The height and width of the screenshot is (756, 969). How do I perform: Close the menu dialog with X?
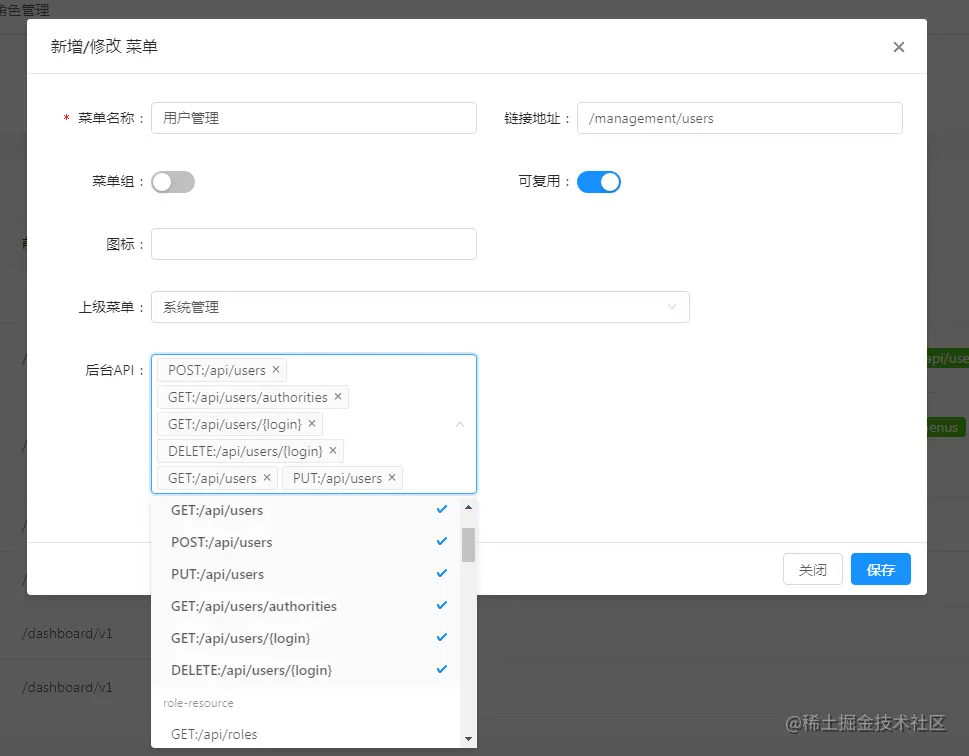(x=899, y=47)
